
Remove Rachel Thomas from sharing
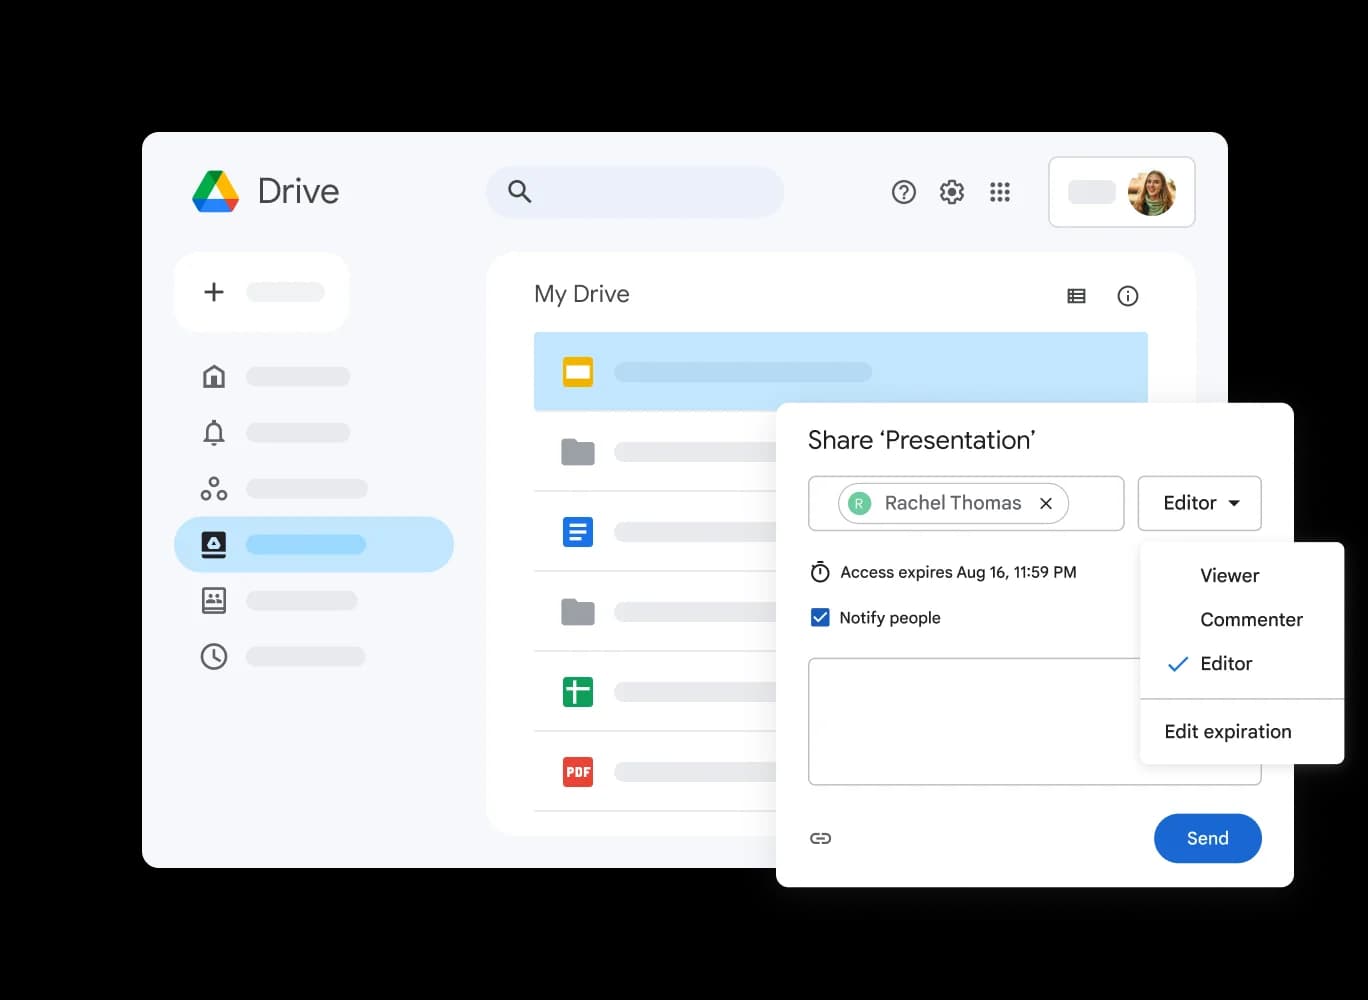pyautogui.click(x=1045, y=503)
